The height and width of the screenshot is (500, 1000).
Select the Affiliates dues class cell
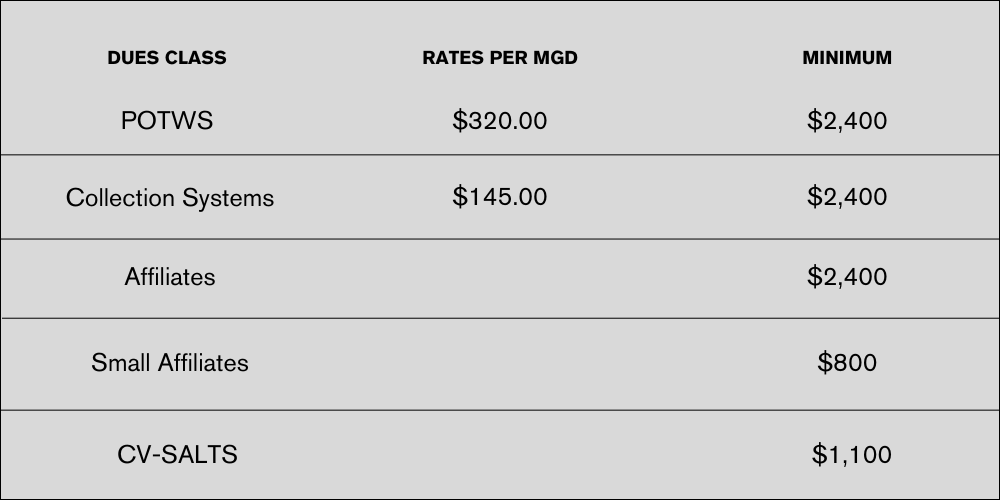170,277
